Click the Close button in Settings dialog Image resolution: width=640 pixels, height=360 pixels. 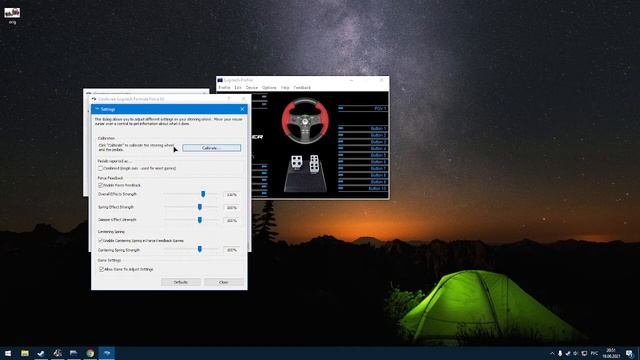[224, 282]
